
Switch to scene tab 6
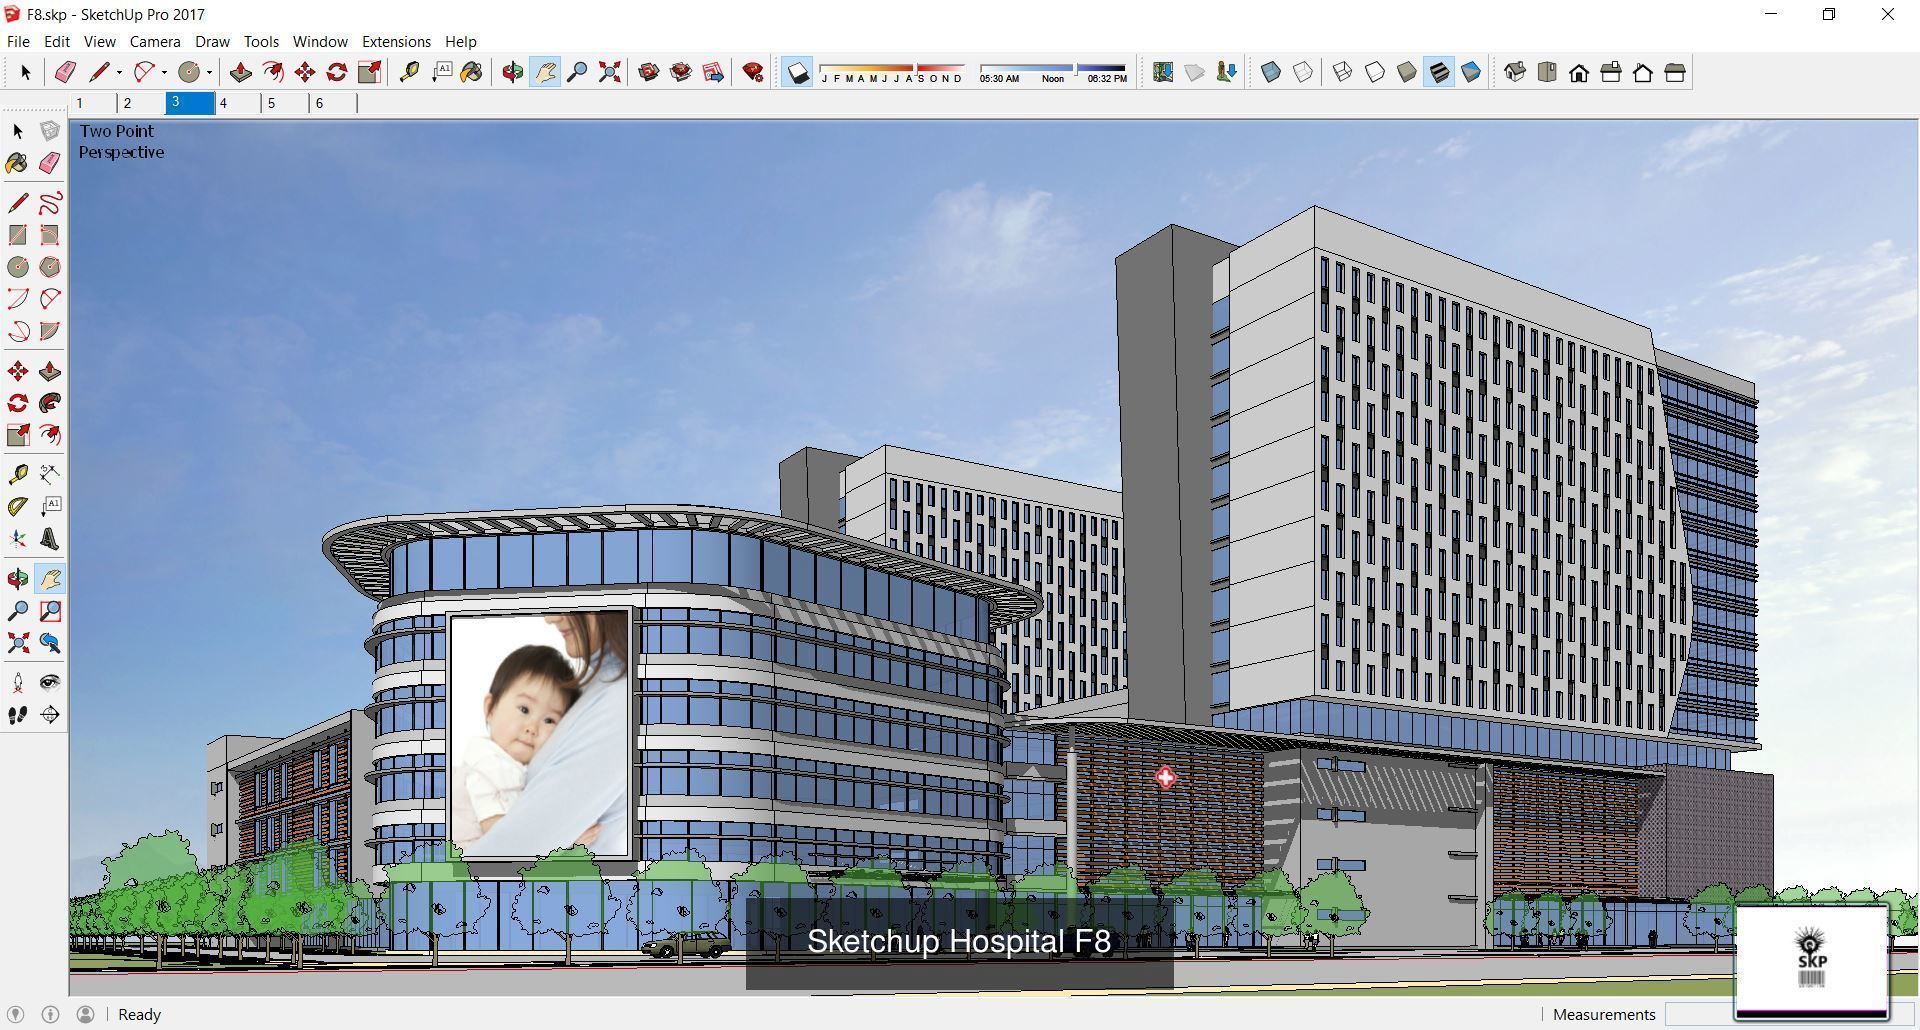tap(334, 103)
